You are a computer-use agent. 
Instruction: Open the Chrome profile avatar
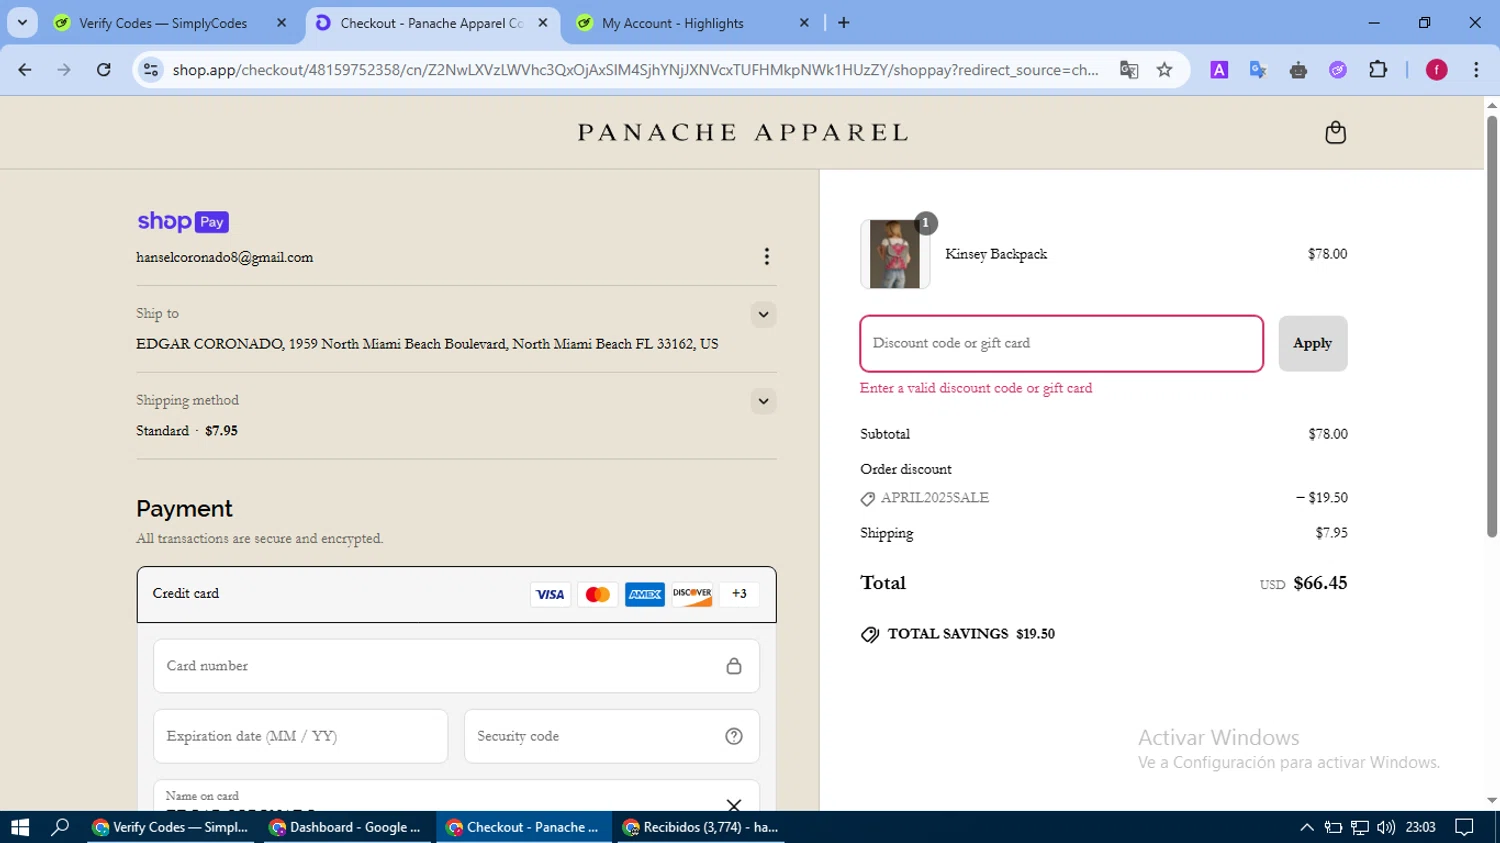[1436, 69]
